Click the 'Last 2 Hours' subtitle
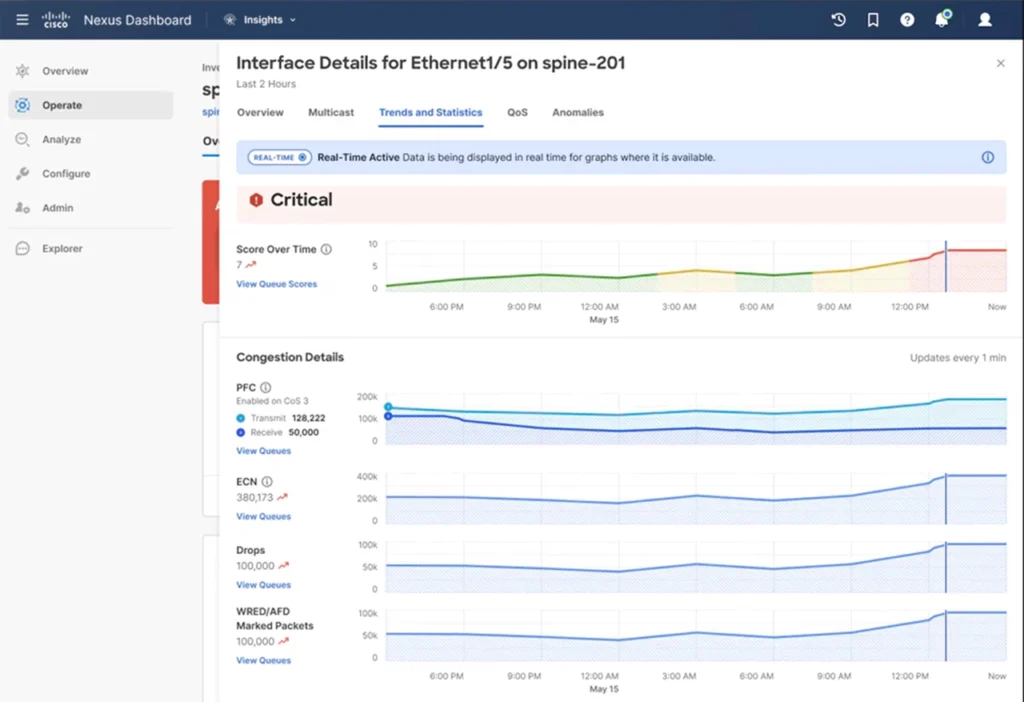Viewport: 1024px width, 702px height. point(266,84)
